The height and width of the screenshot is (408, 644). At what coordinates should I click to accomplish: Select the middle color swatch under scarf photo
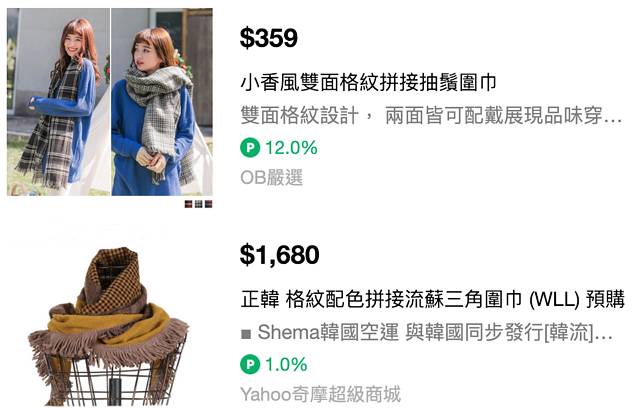click(198, 204)
